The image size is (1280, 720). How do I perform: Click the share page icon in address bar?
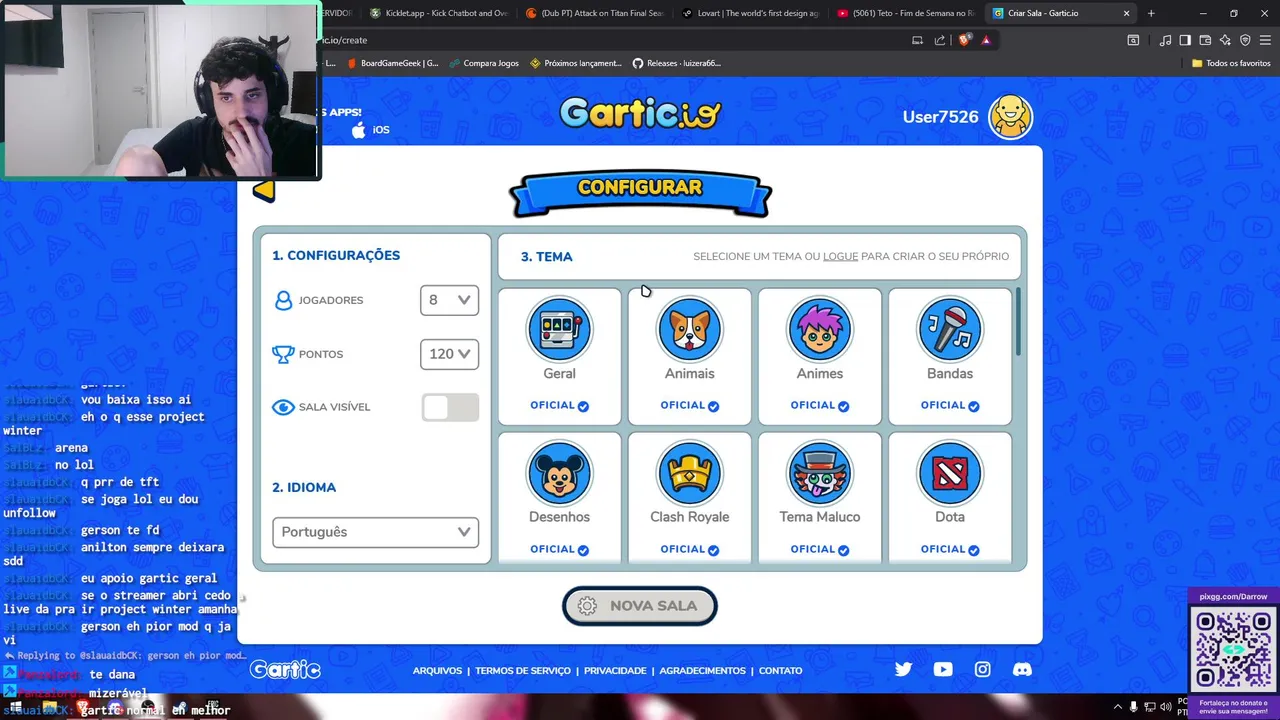(x=940, y=40)
